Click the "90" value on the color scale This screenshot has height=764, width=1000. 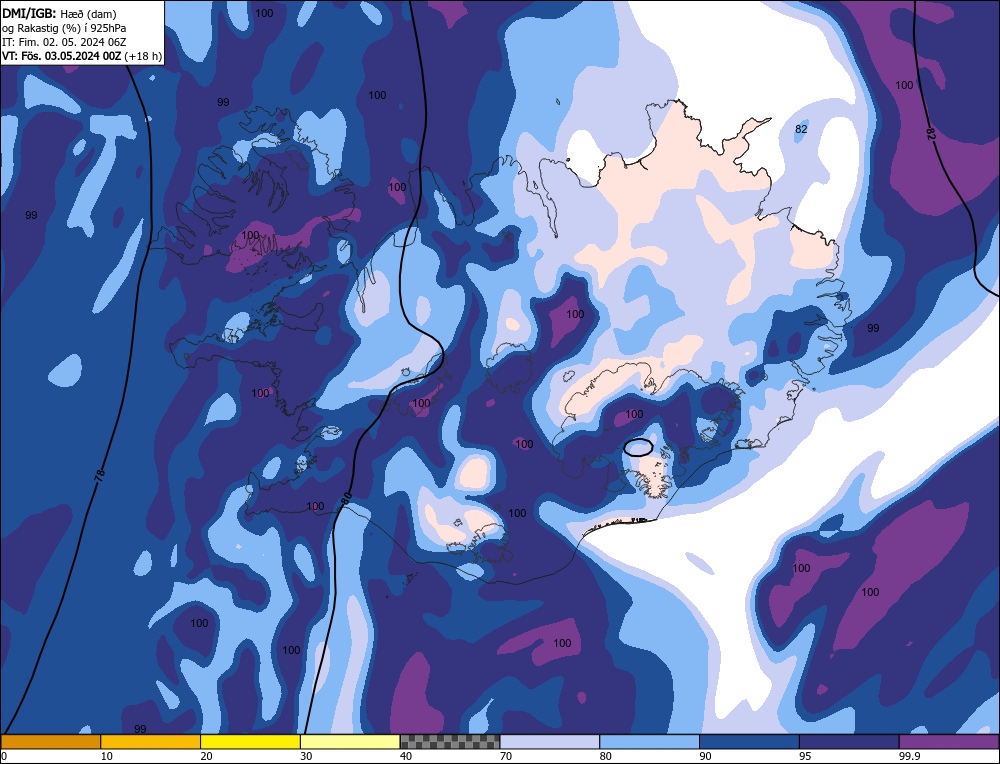pos(705,756)
